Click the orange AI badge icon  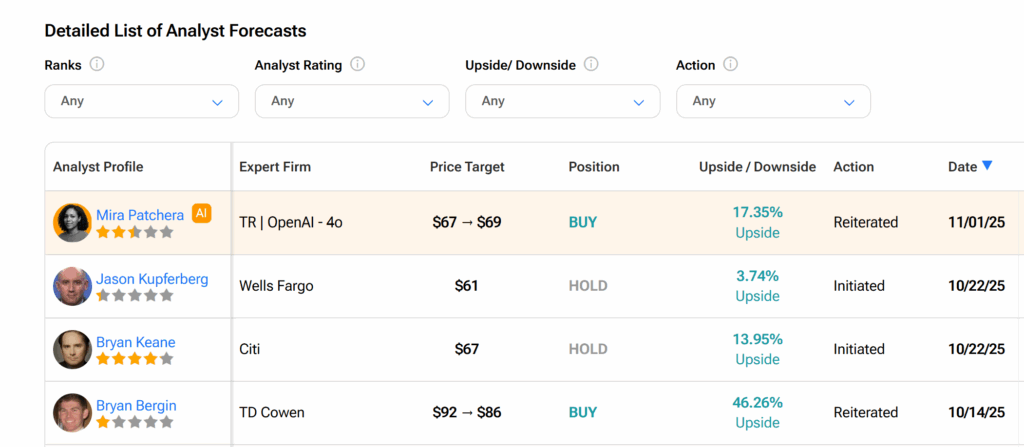click(x=201, y=213)
